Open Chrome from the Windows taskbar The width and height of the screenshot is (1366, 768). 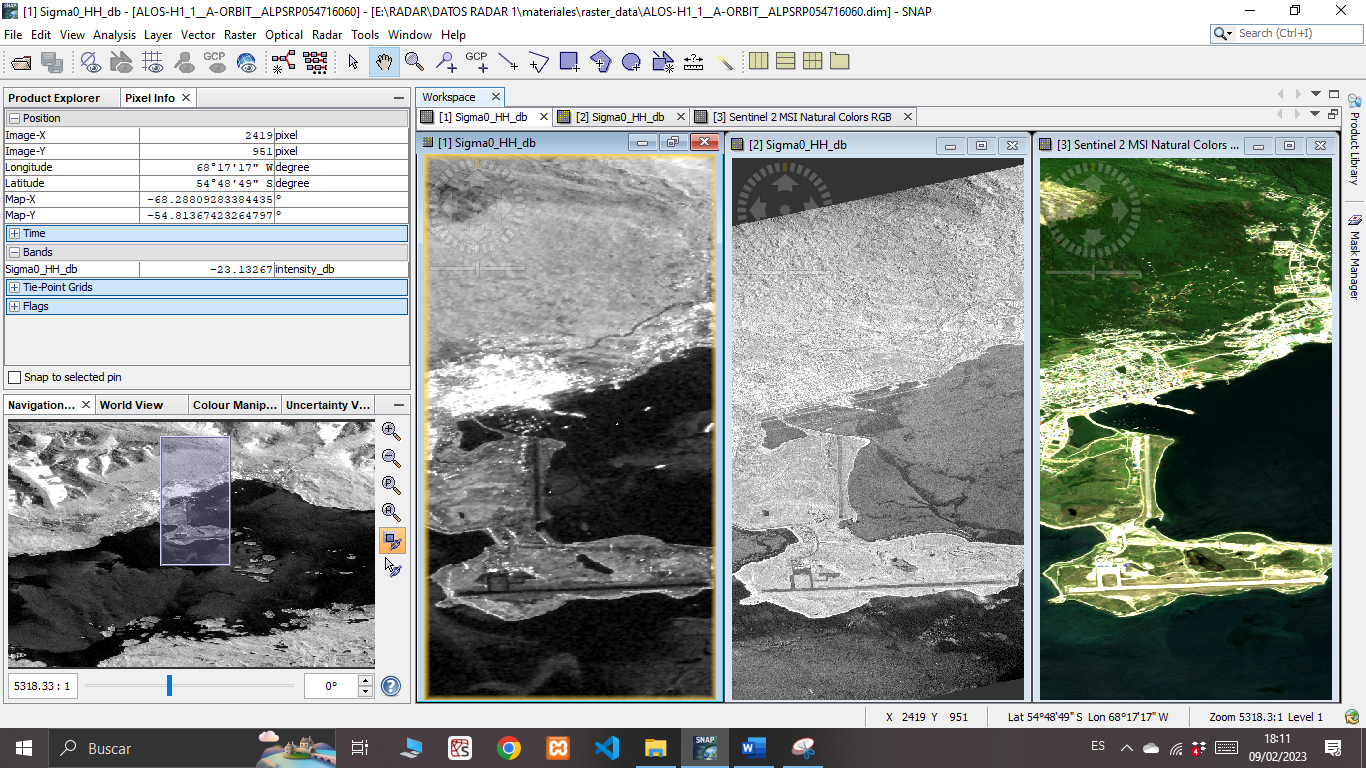(509, 748)
